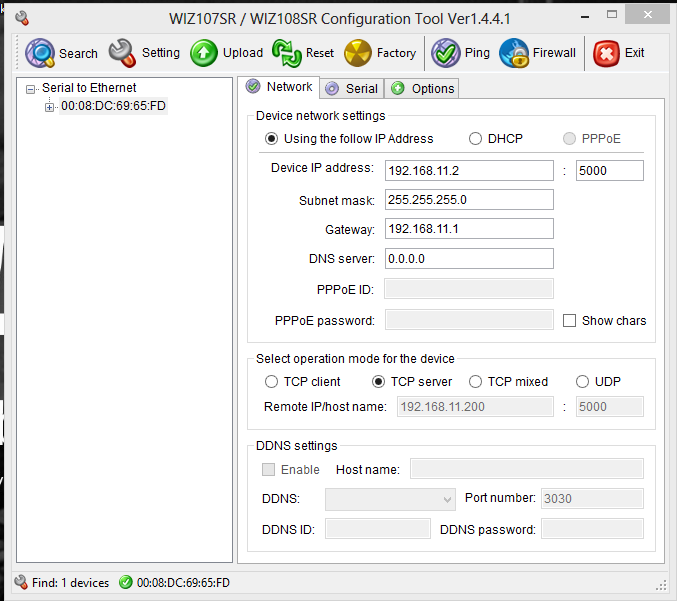Click the Firewall padlock icon
The width and height of the screenshot is (677, 601).
point(514,53)
